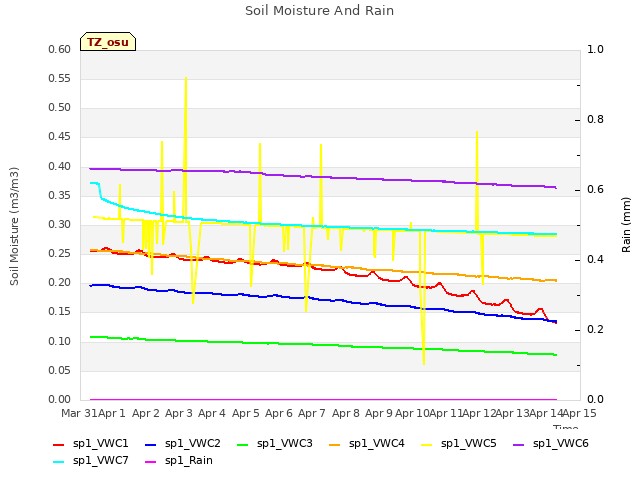This screenshot has height=480, width=640.
Task: Click the Apr 7 x-axis tick label
Action: pyautogui.click(x=312, y=413)
